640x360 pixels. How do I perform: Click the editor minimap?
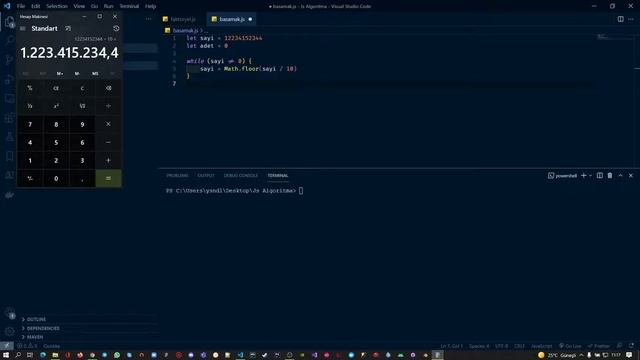pos(602,37)
